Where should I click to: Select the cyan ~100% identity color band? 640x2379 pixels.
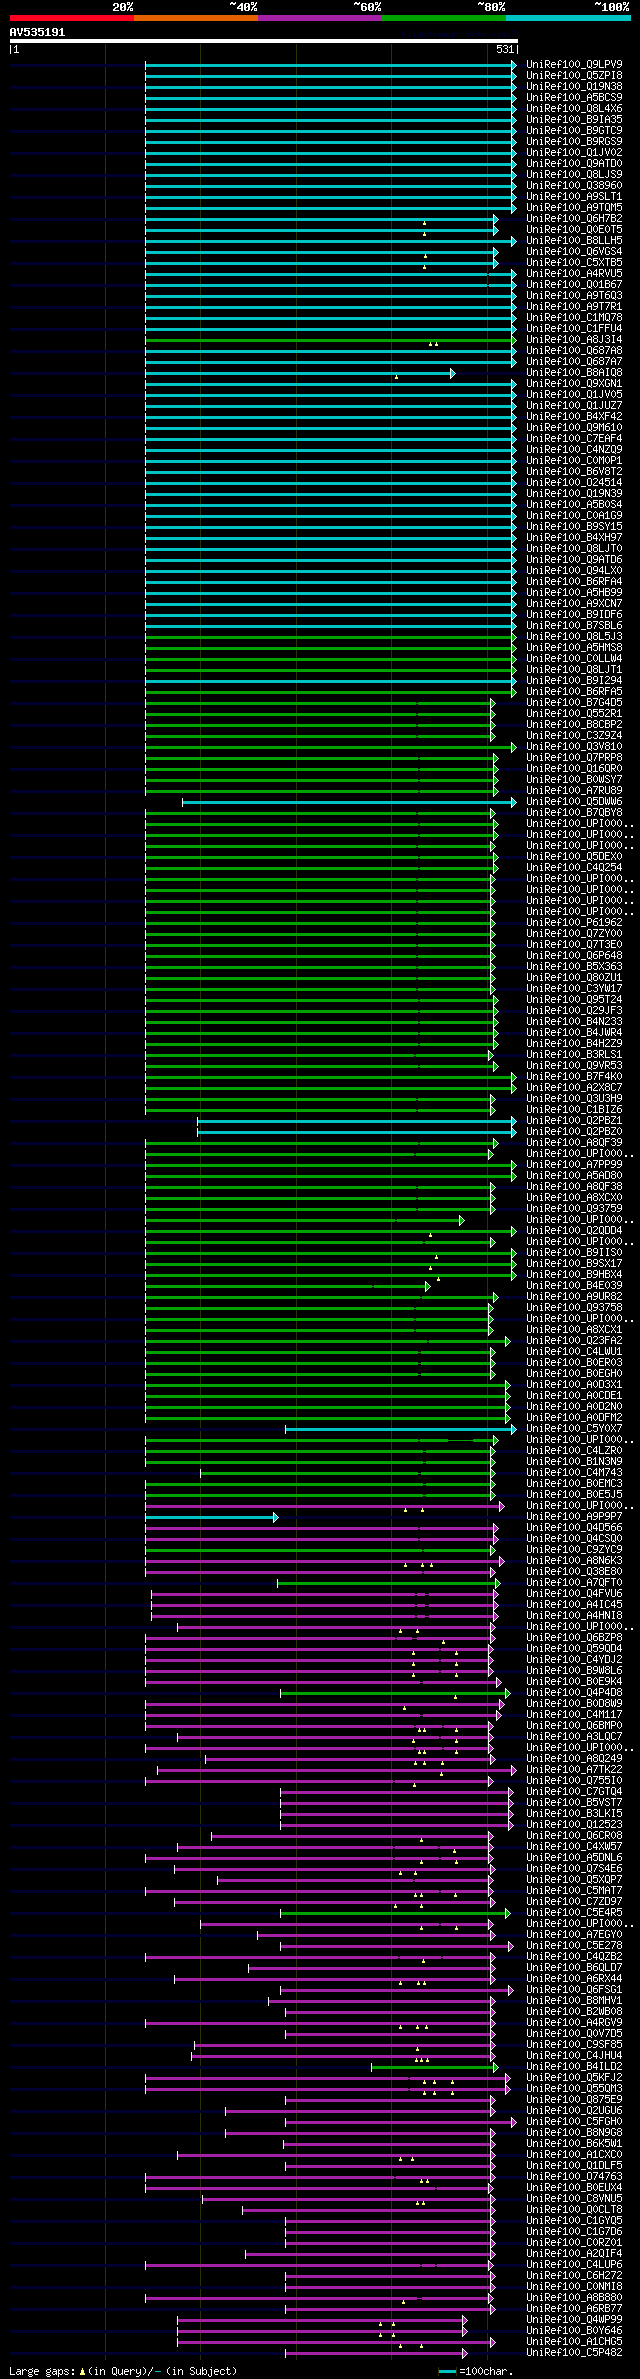568,18
